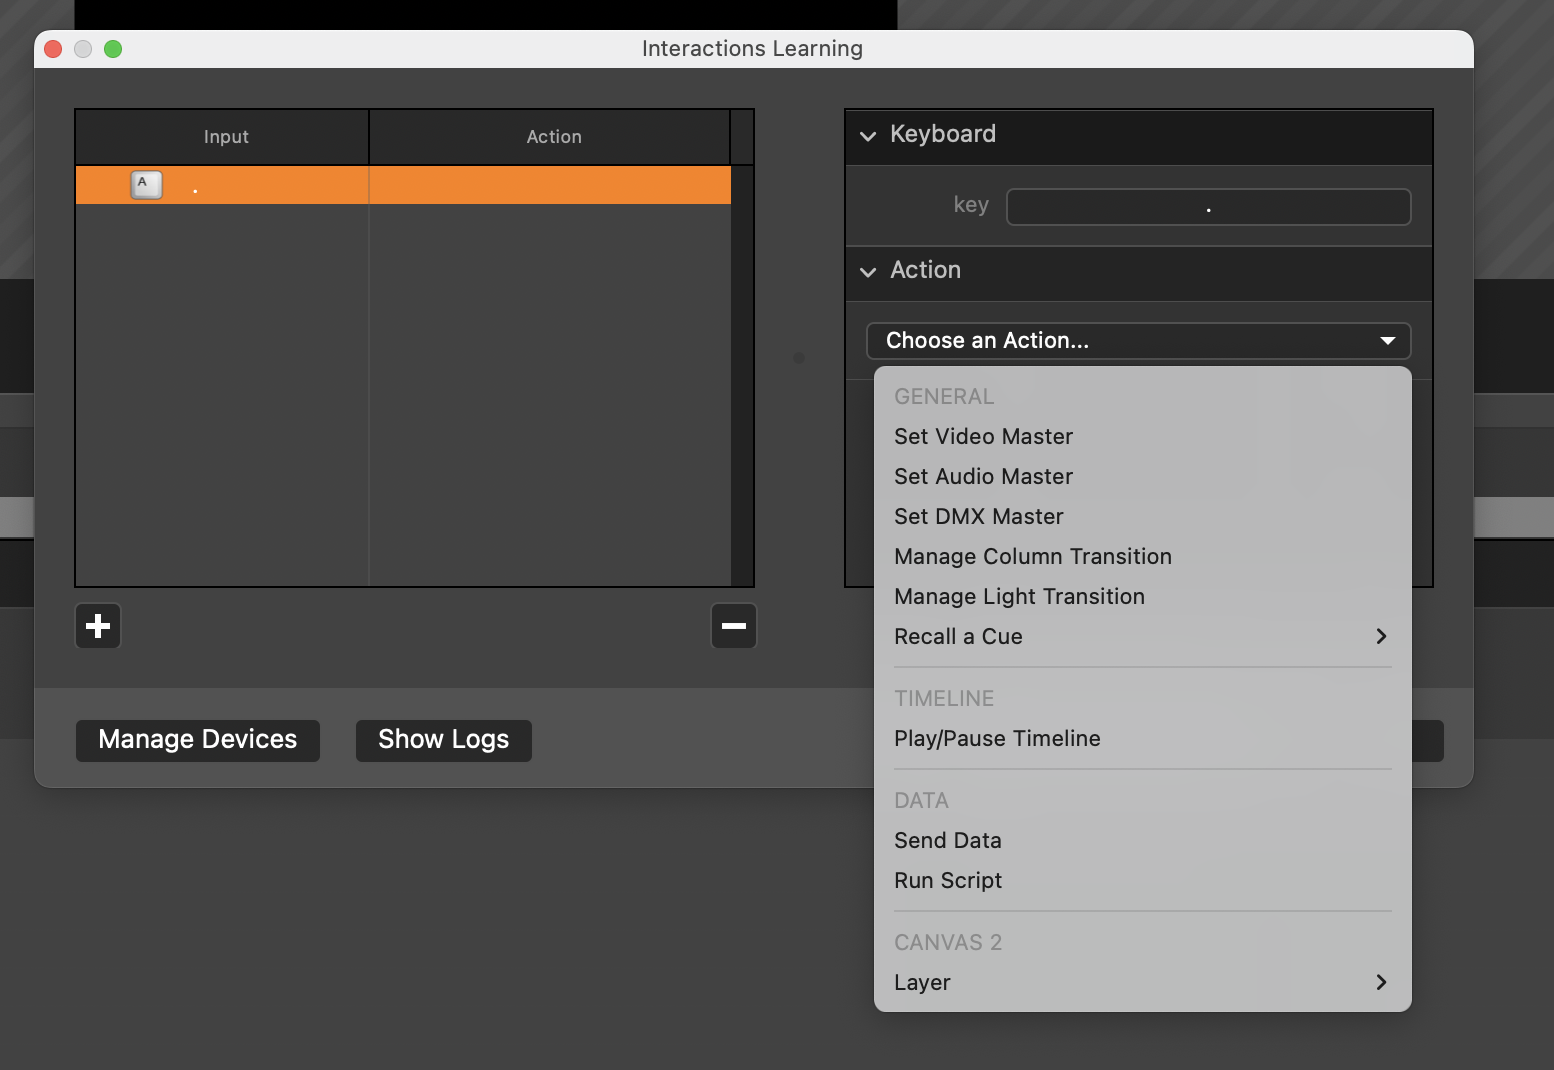
Task: Open Show Logs
Action: 443,740
